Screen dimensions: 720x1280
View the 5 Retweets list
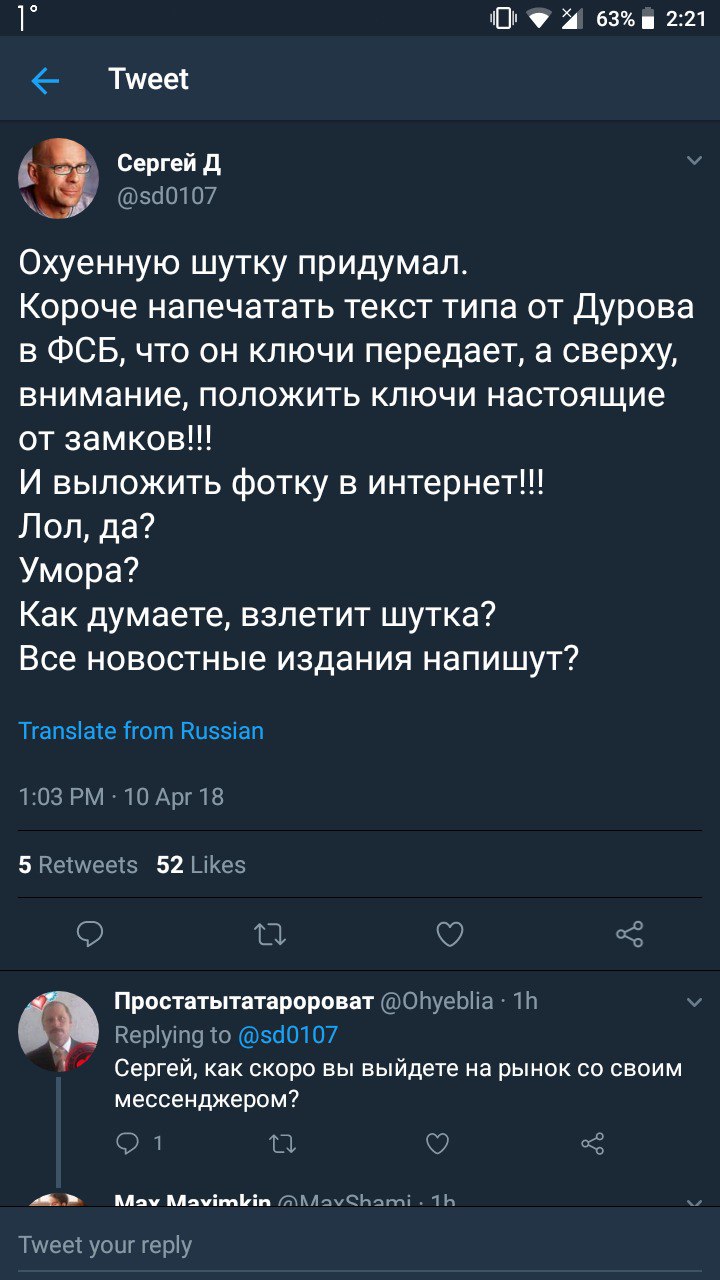click(x=78, y=865)
